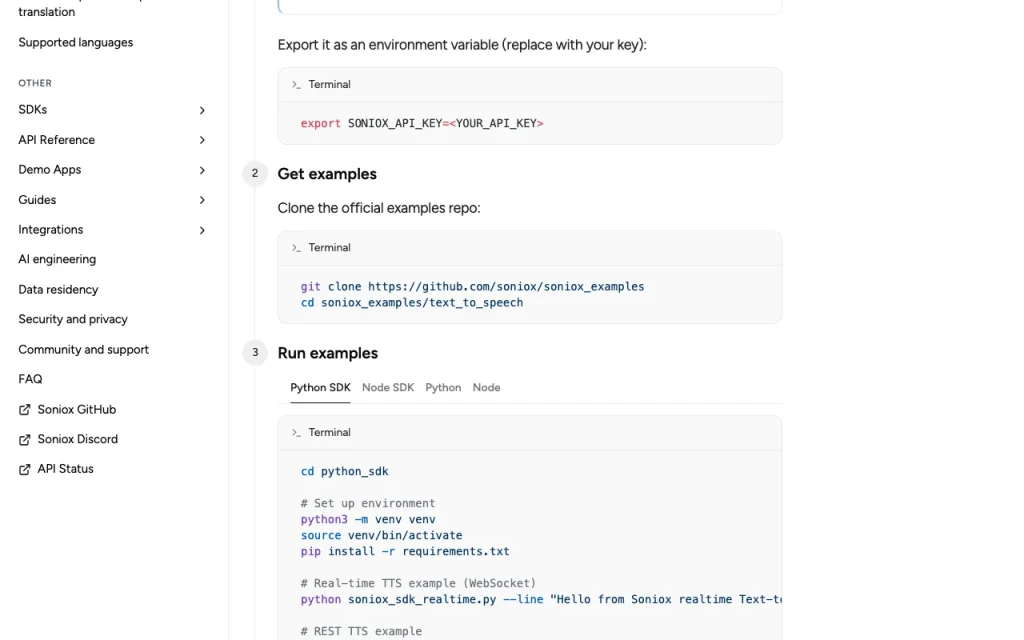
Task: Expand the Guides chevron
Action: coord(202,200)
